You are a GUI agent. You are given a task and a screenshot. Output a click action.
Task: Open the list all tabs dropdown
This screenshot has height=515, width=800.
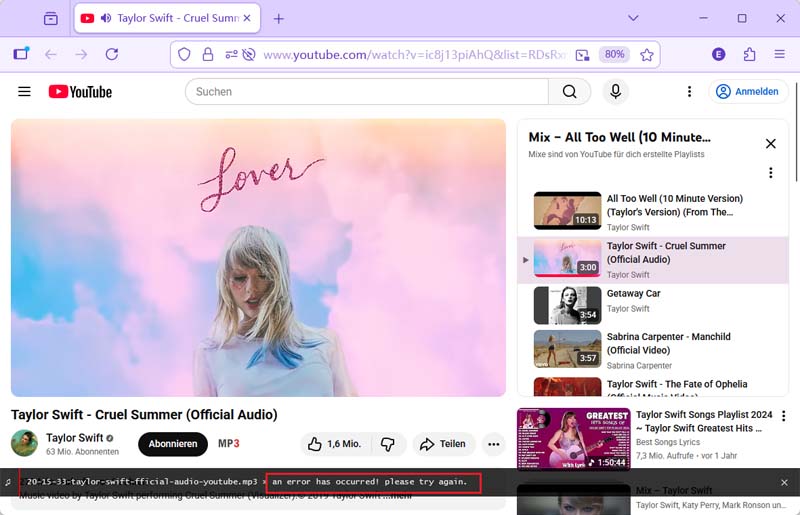pyautogui.click(x=633, y=18)
